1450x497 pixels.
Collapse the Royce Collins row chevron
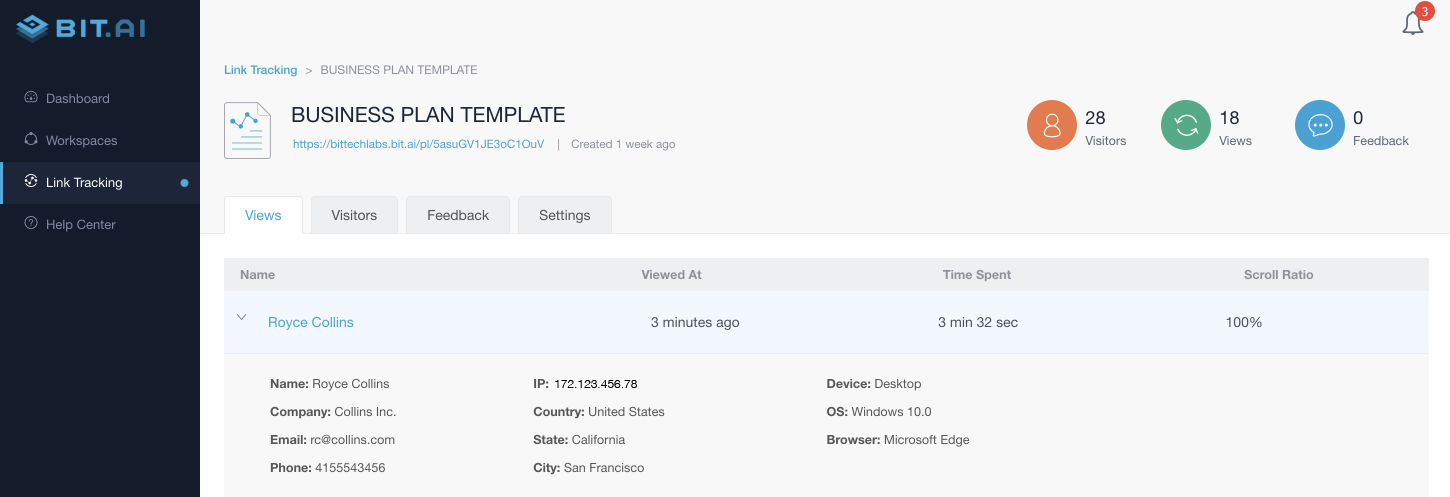241,317
